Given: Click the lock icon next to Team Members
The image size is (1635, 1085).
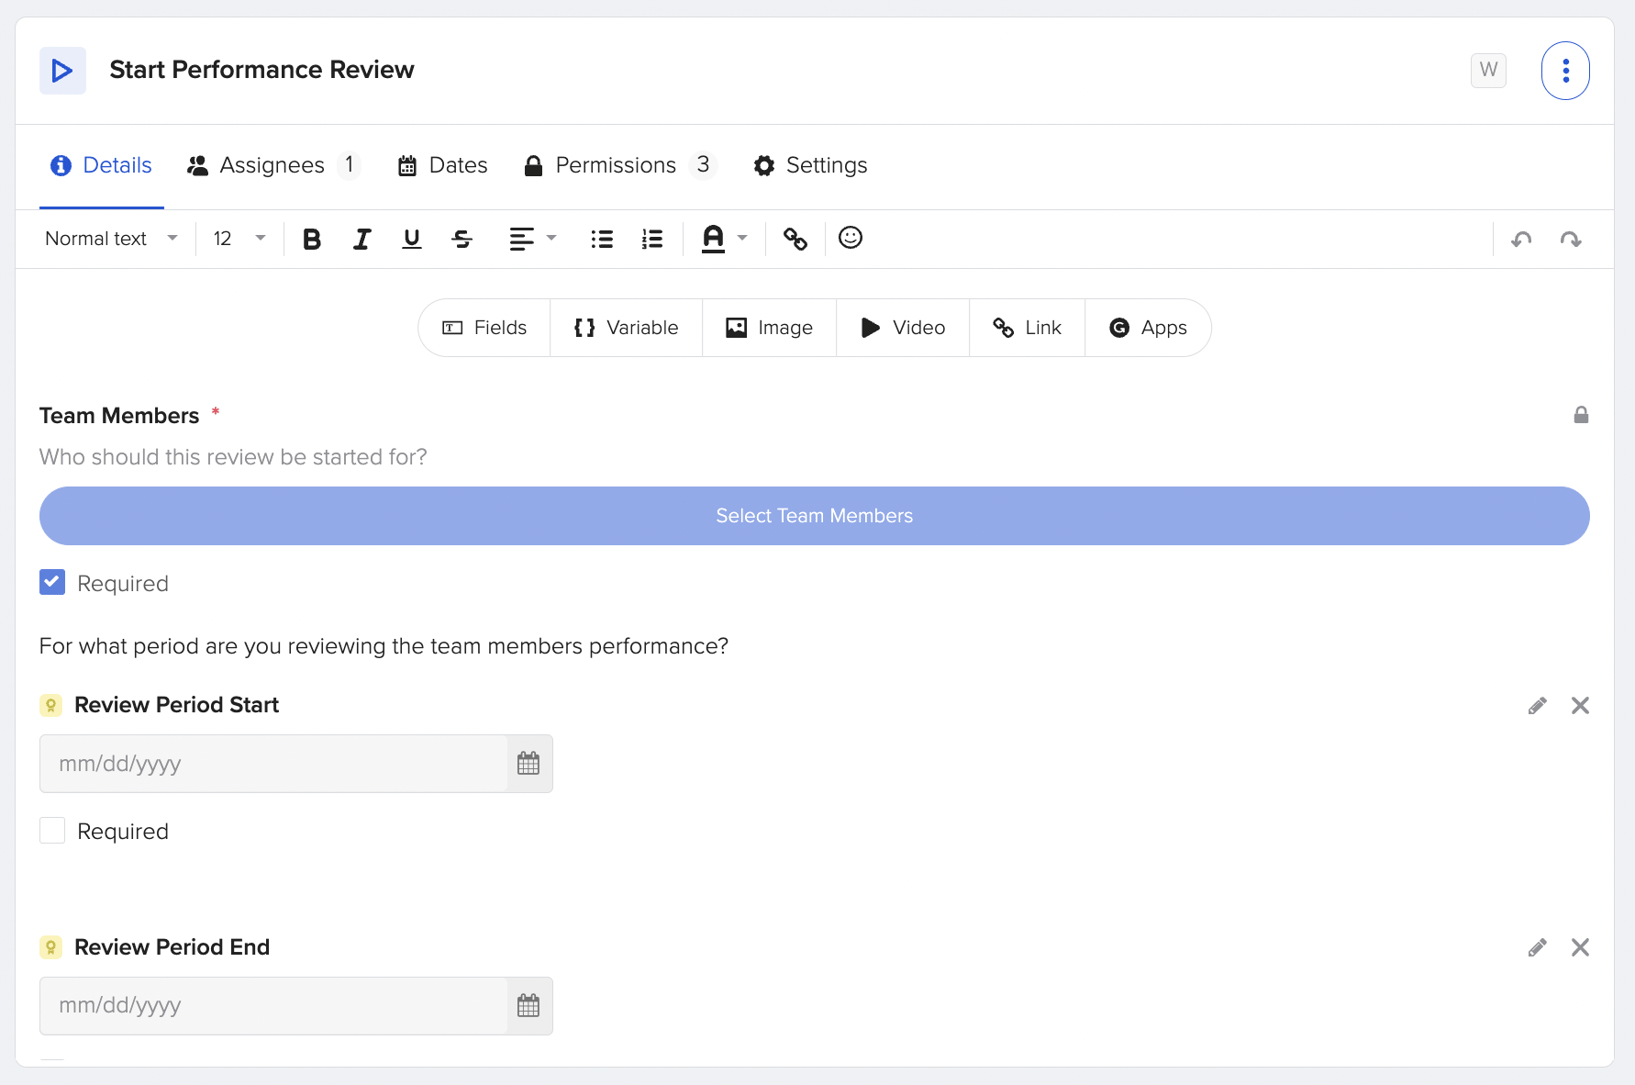Looking at the screenshot, I should [x=1581, y=414].
